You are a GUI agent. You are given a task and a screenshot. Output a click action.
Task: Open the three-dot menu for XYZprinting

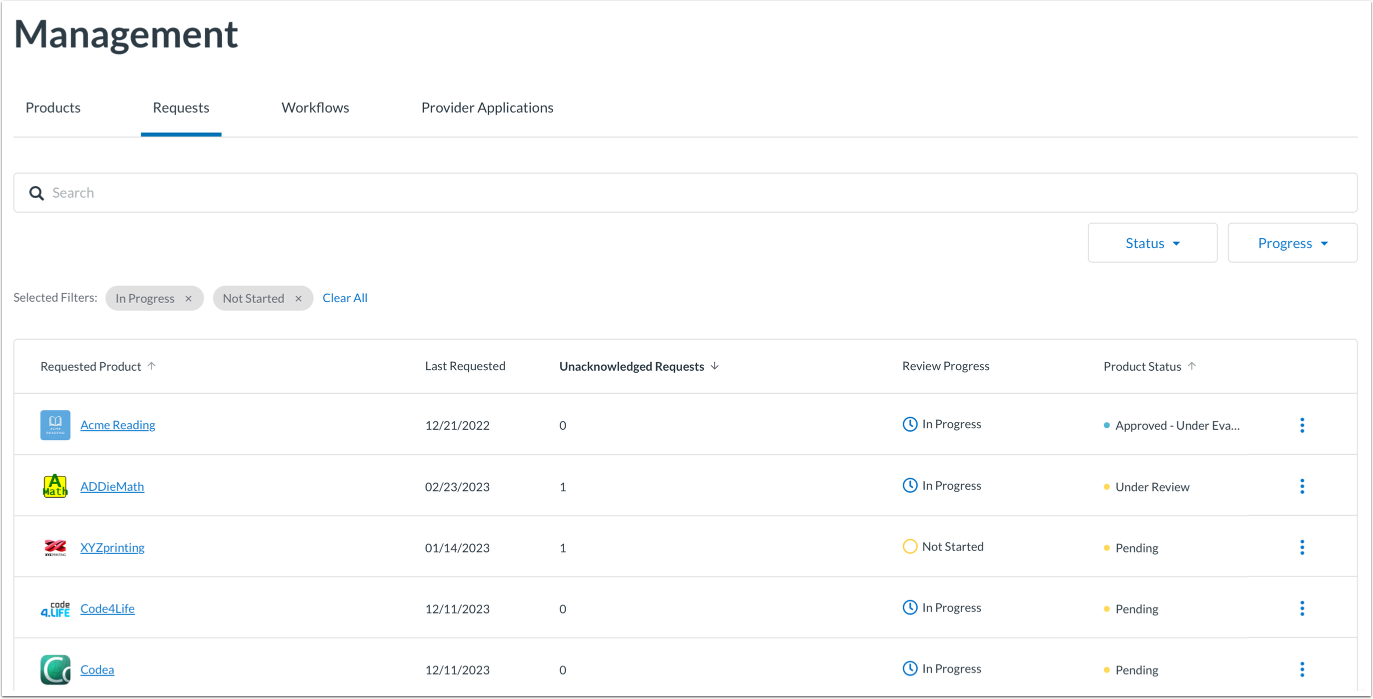(1302, 548)
